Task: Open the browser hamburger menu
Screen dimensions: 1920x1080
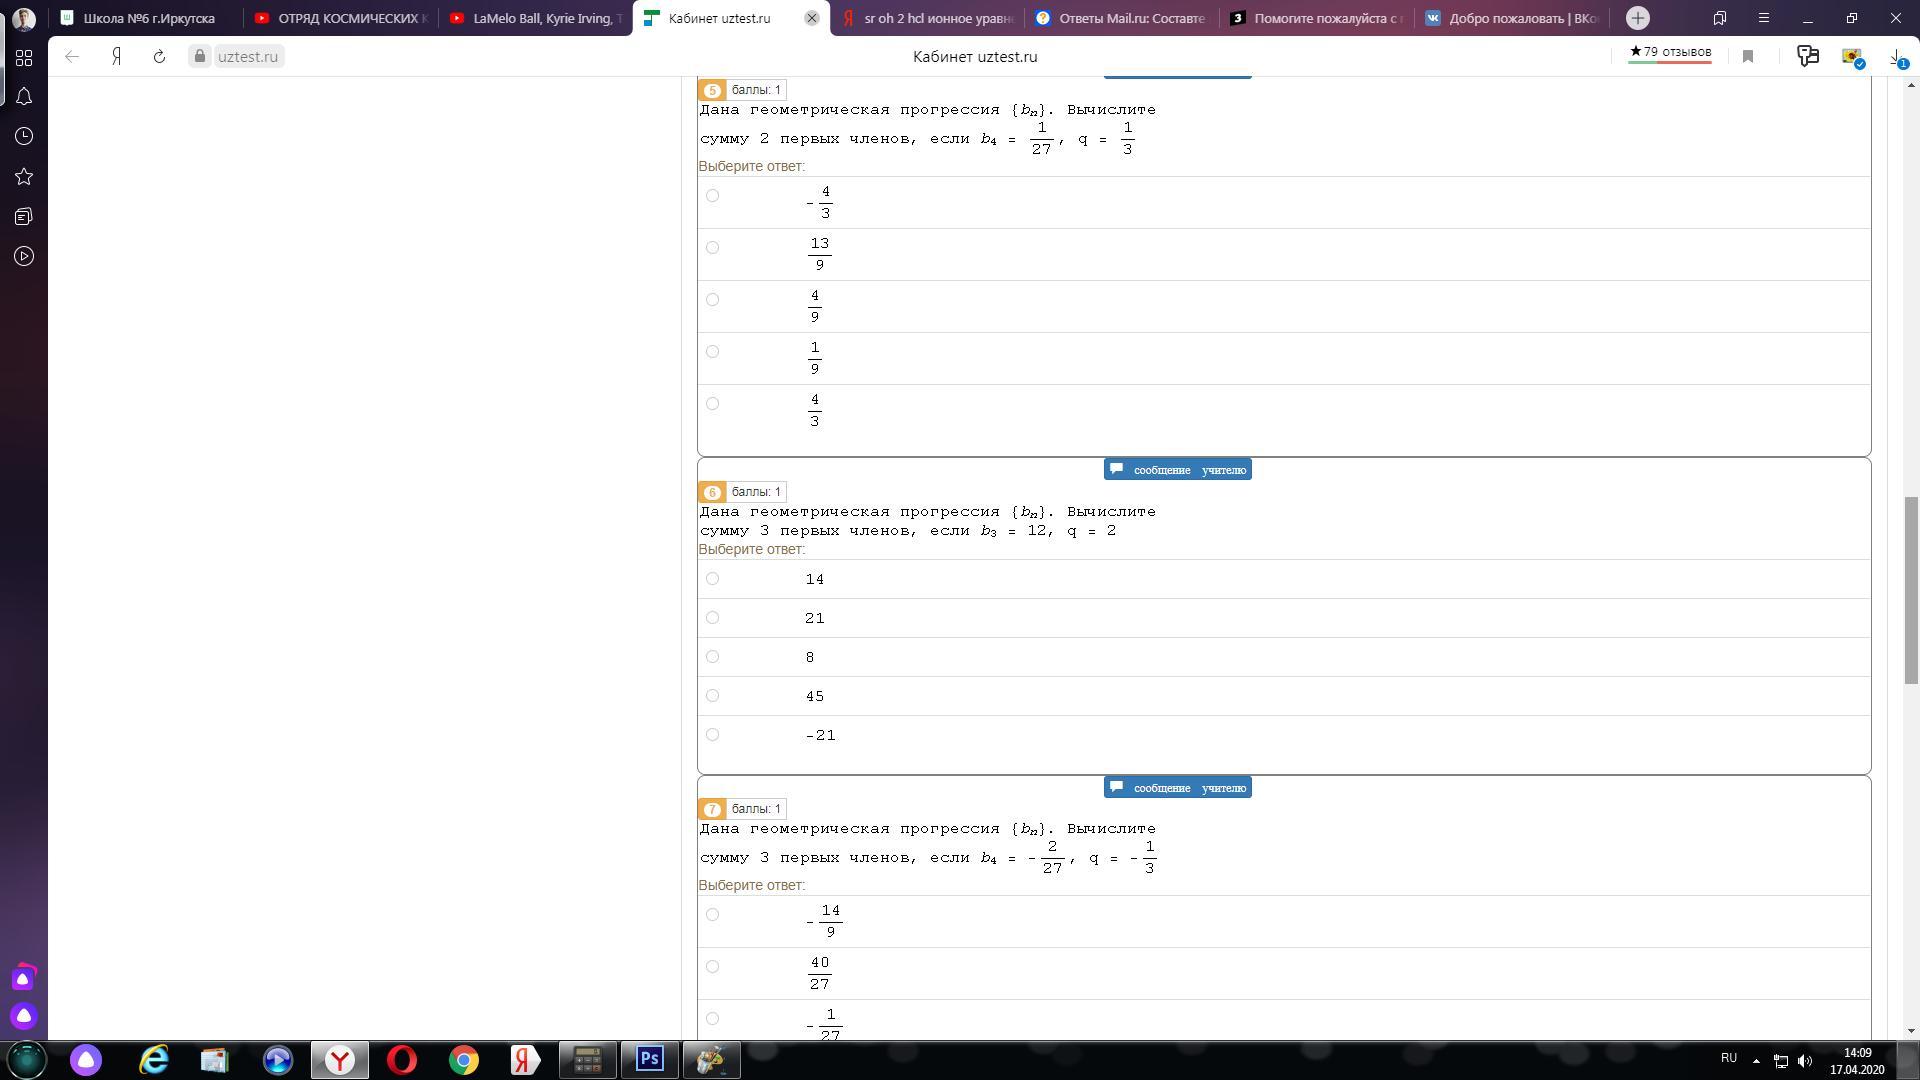Action: pos(1764,18)
